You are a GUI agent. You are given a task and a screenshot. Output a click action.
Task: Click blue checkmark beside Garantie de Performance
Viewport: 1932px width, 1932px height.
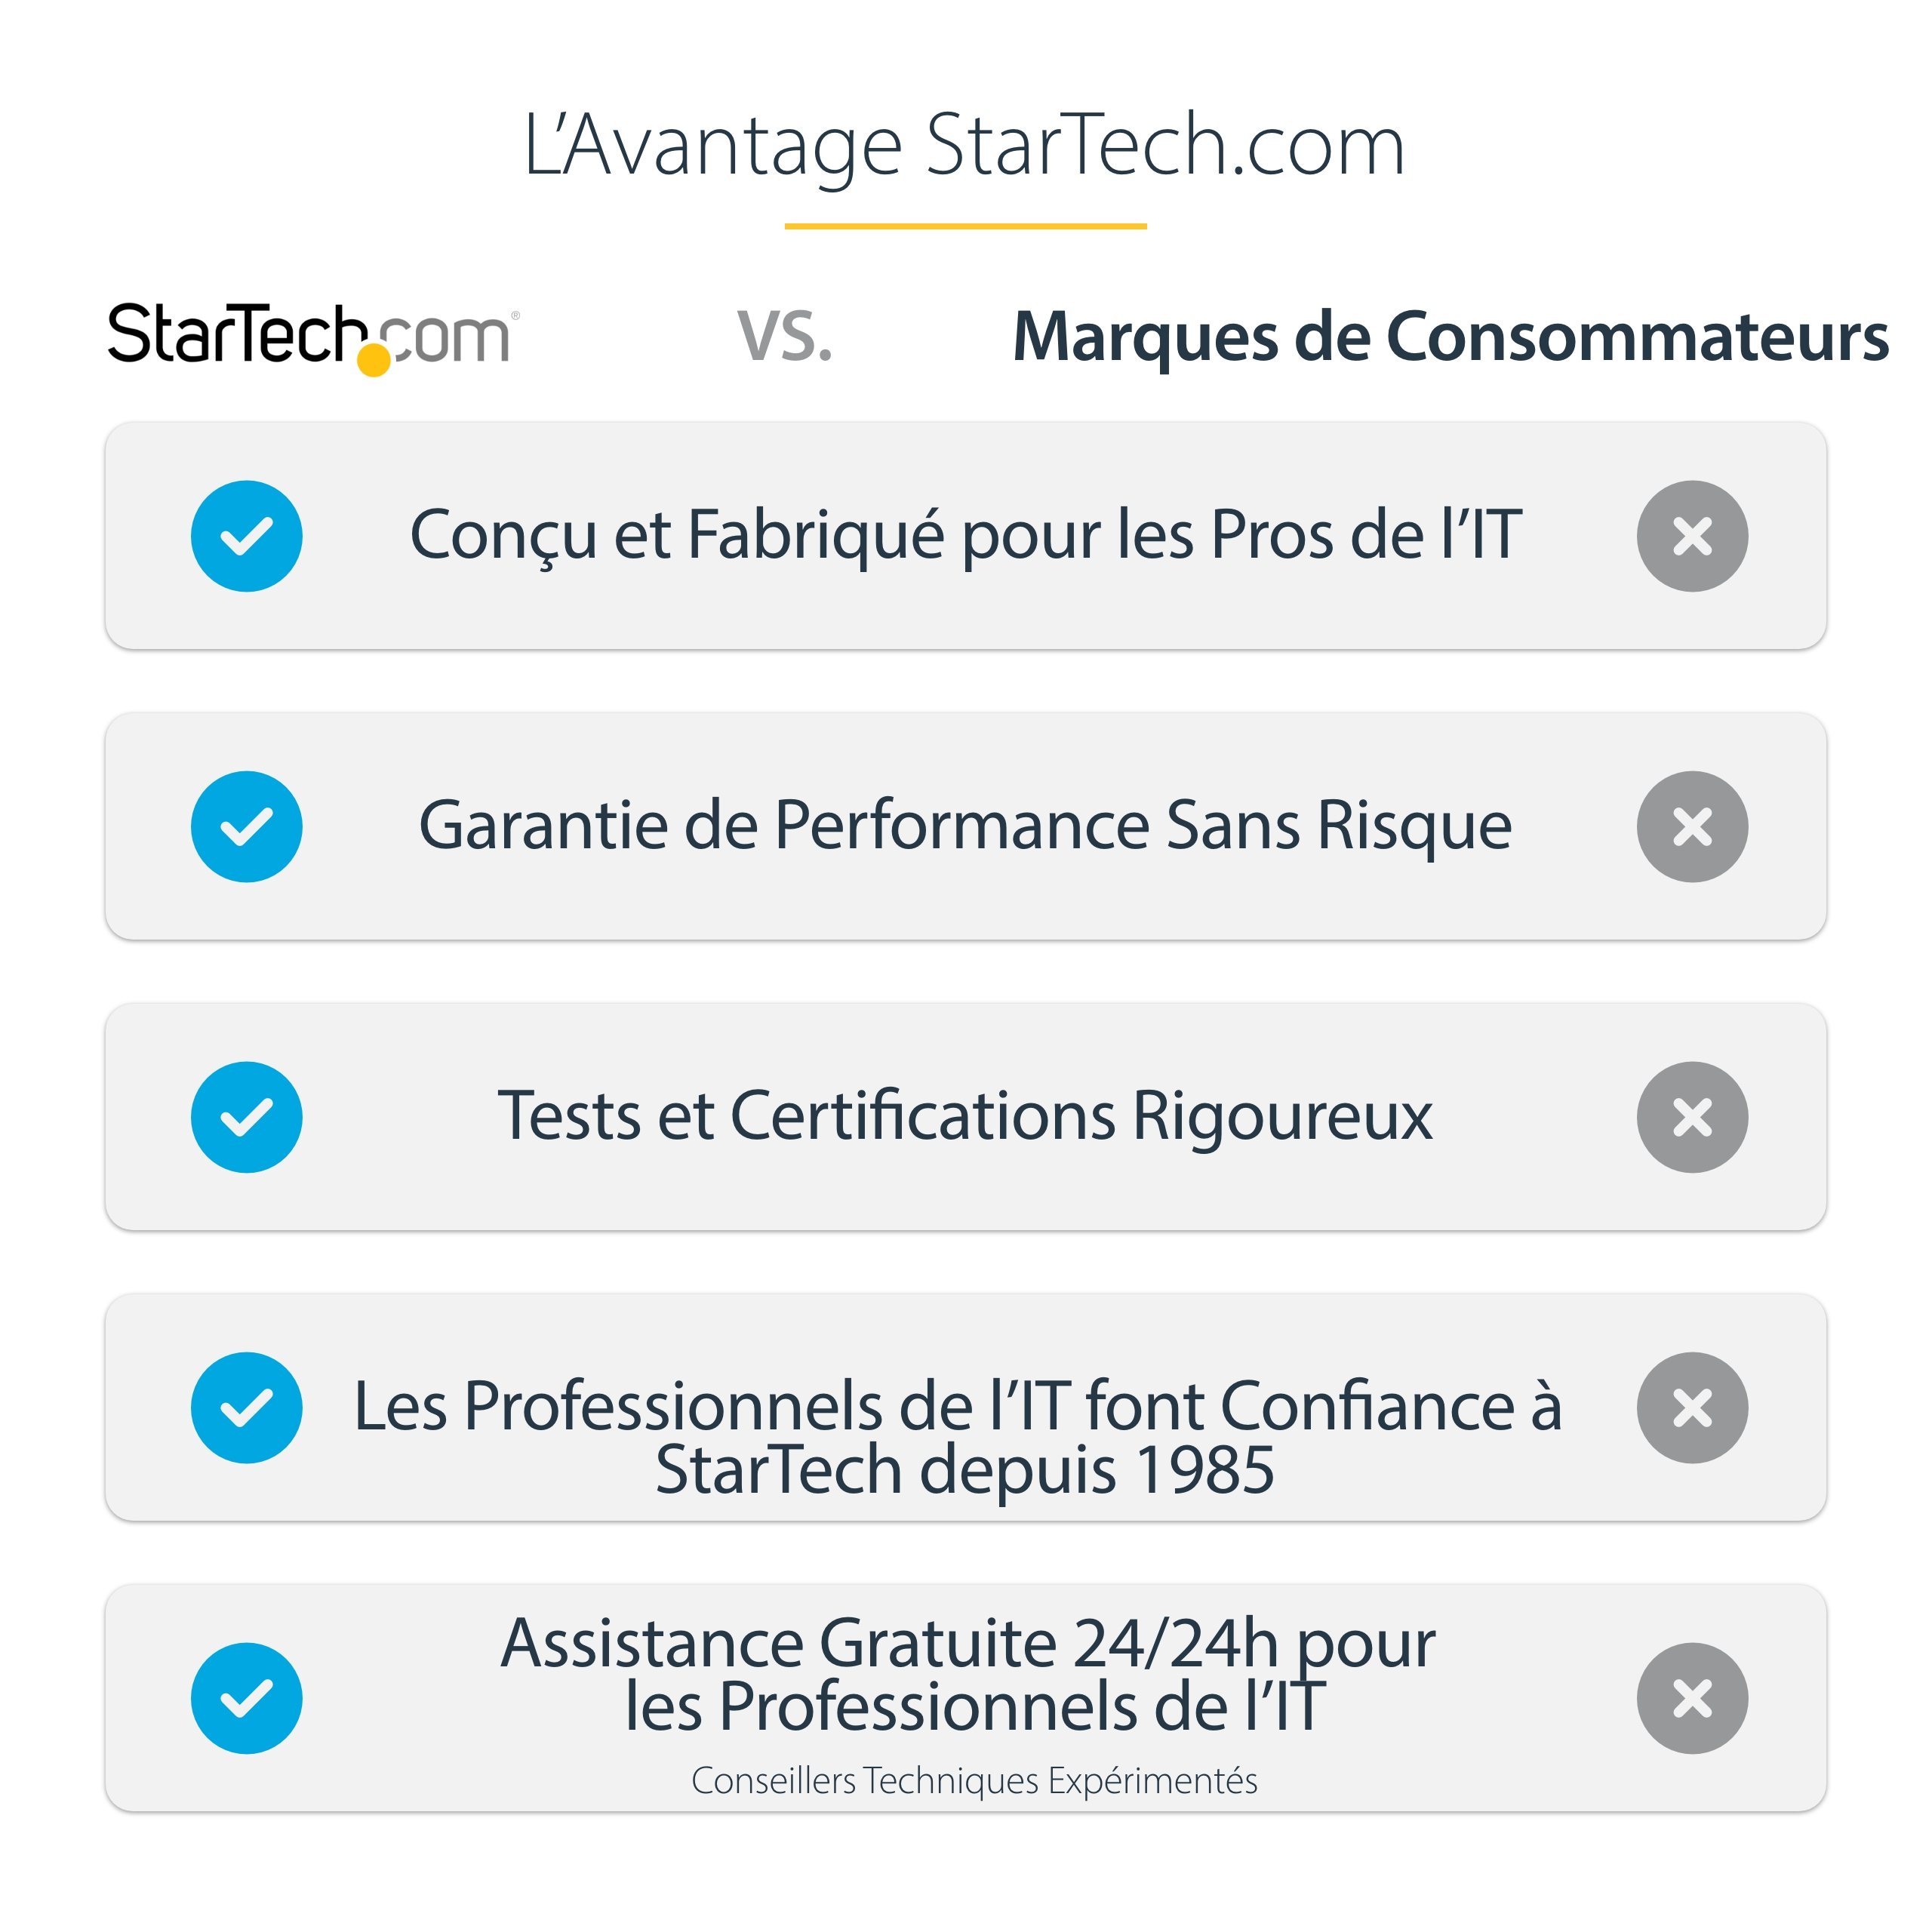246,826
